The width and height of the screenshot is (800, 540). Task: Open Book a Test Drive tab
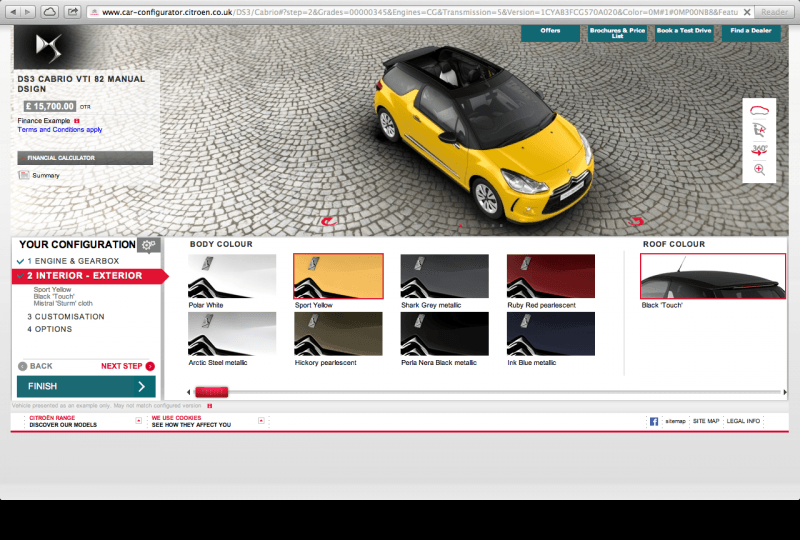pos(684,33)
